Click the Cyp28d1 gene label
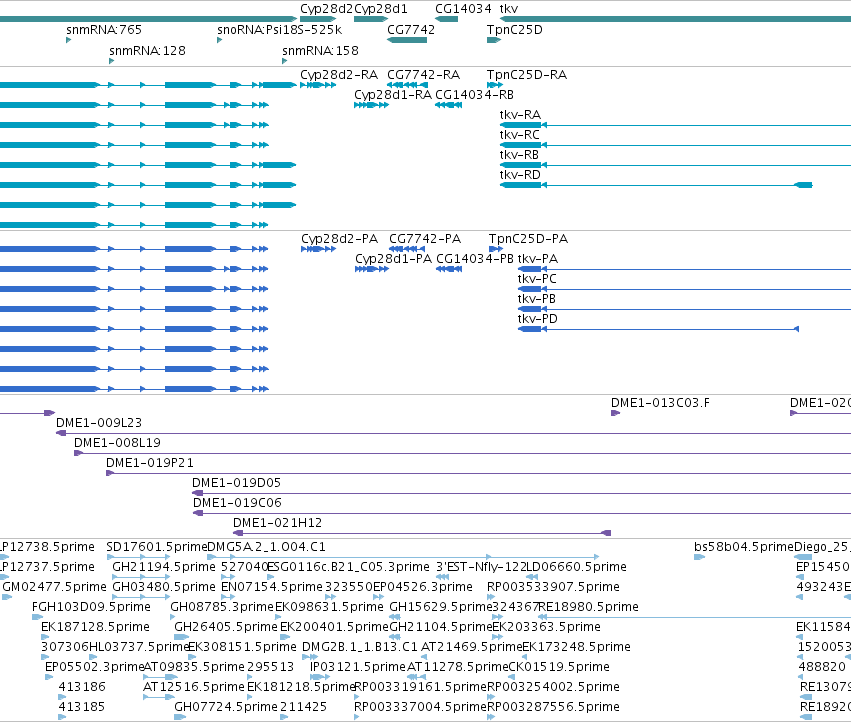The image size is (851, 722). (x=380, y=9)
